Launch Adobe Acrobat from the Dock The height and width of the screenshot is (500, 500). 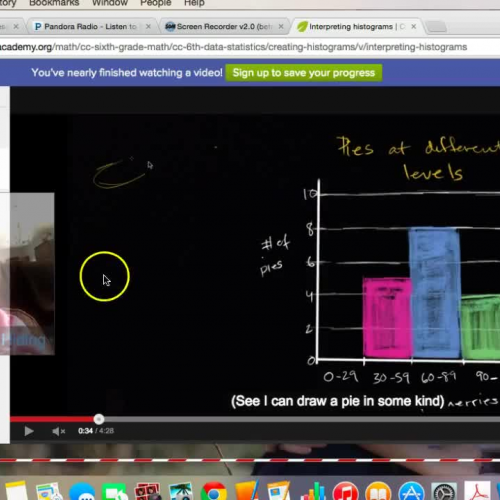coord(477,491)
